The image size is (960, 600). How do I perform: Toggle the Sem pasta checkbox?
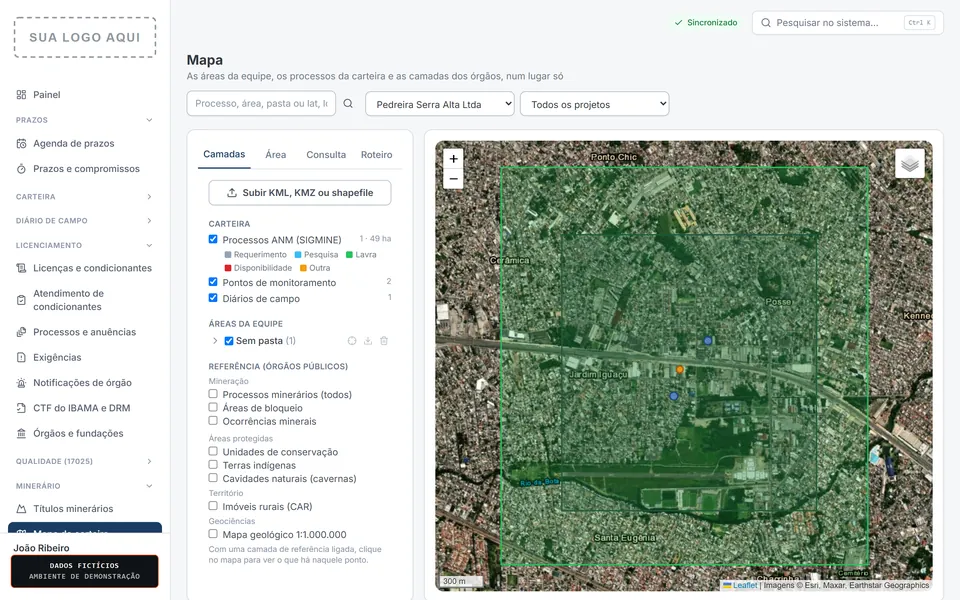228,341
